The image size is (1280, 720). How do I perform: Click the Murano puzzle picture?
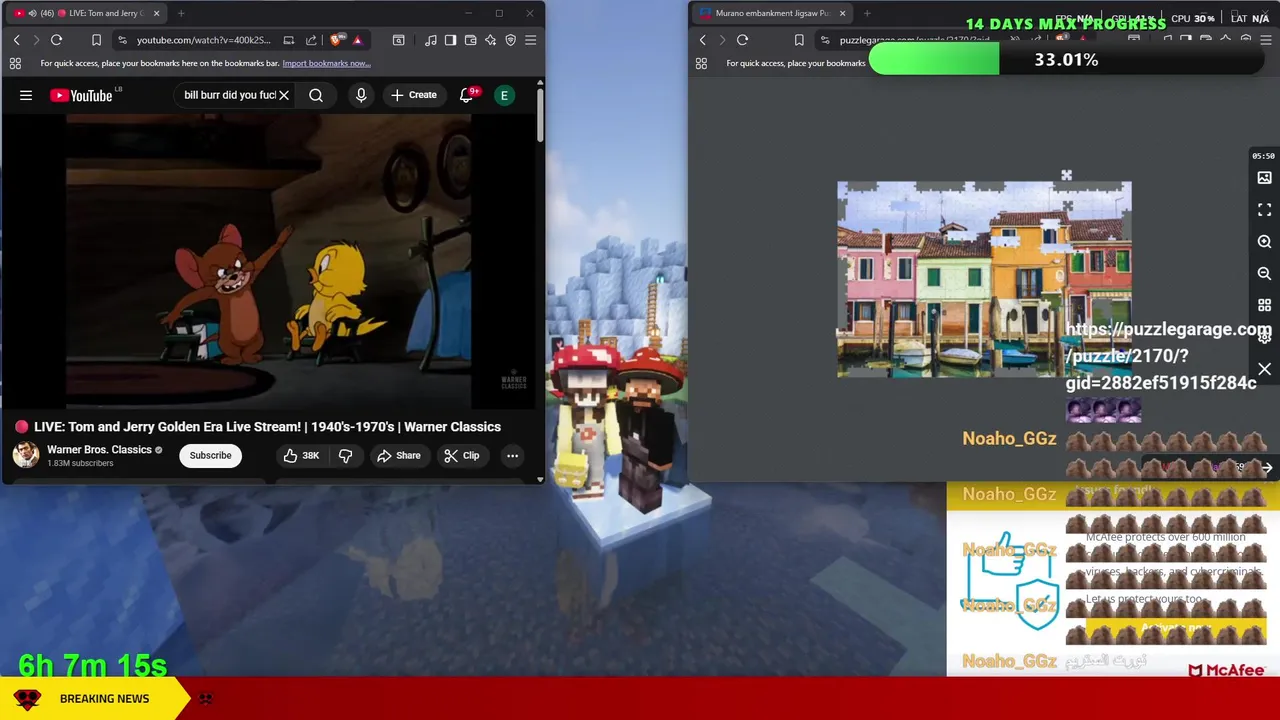click(x=984, y=279)
